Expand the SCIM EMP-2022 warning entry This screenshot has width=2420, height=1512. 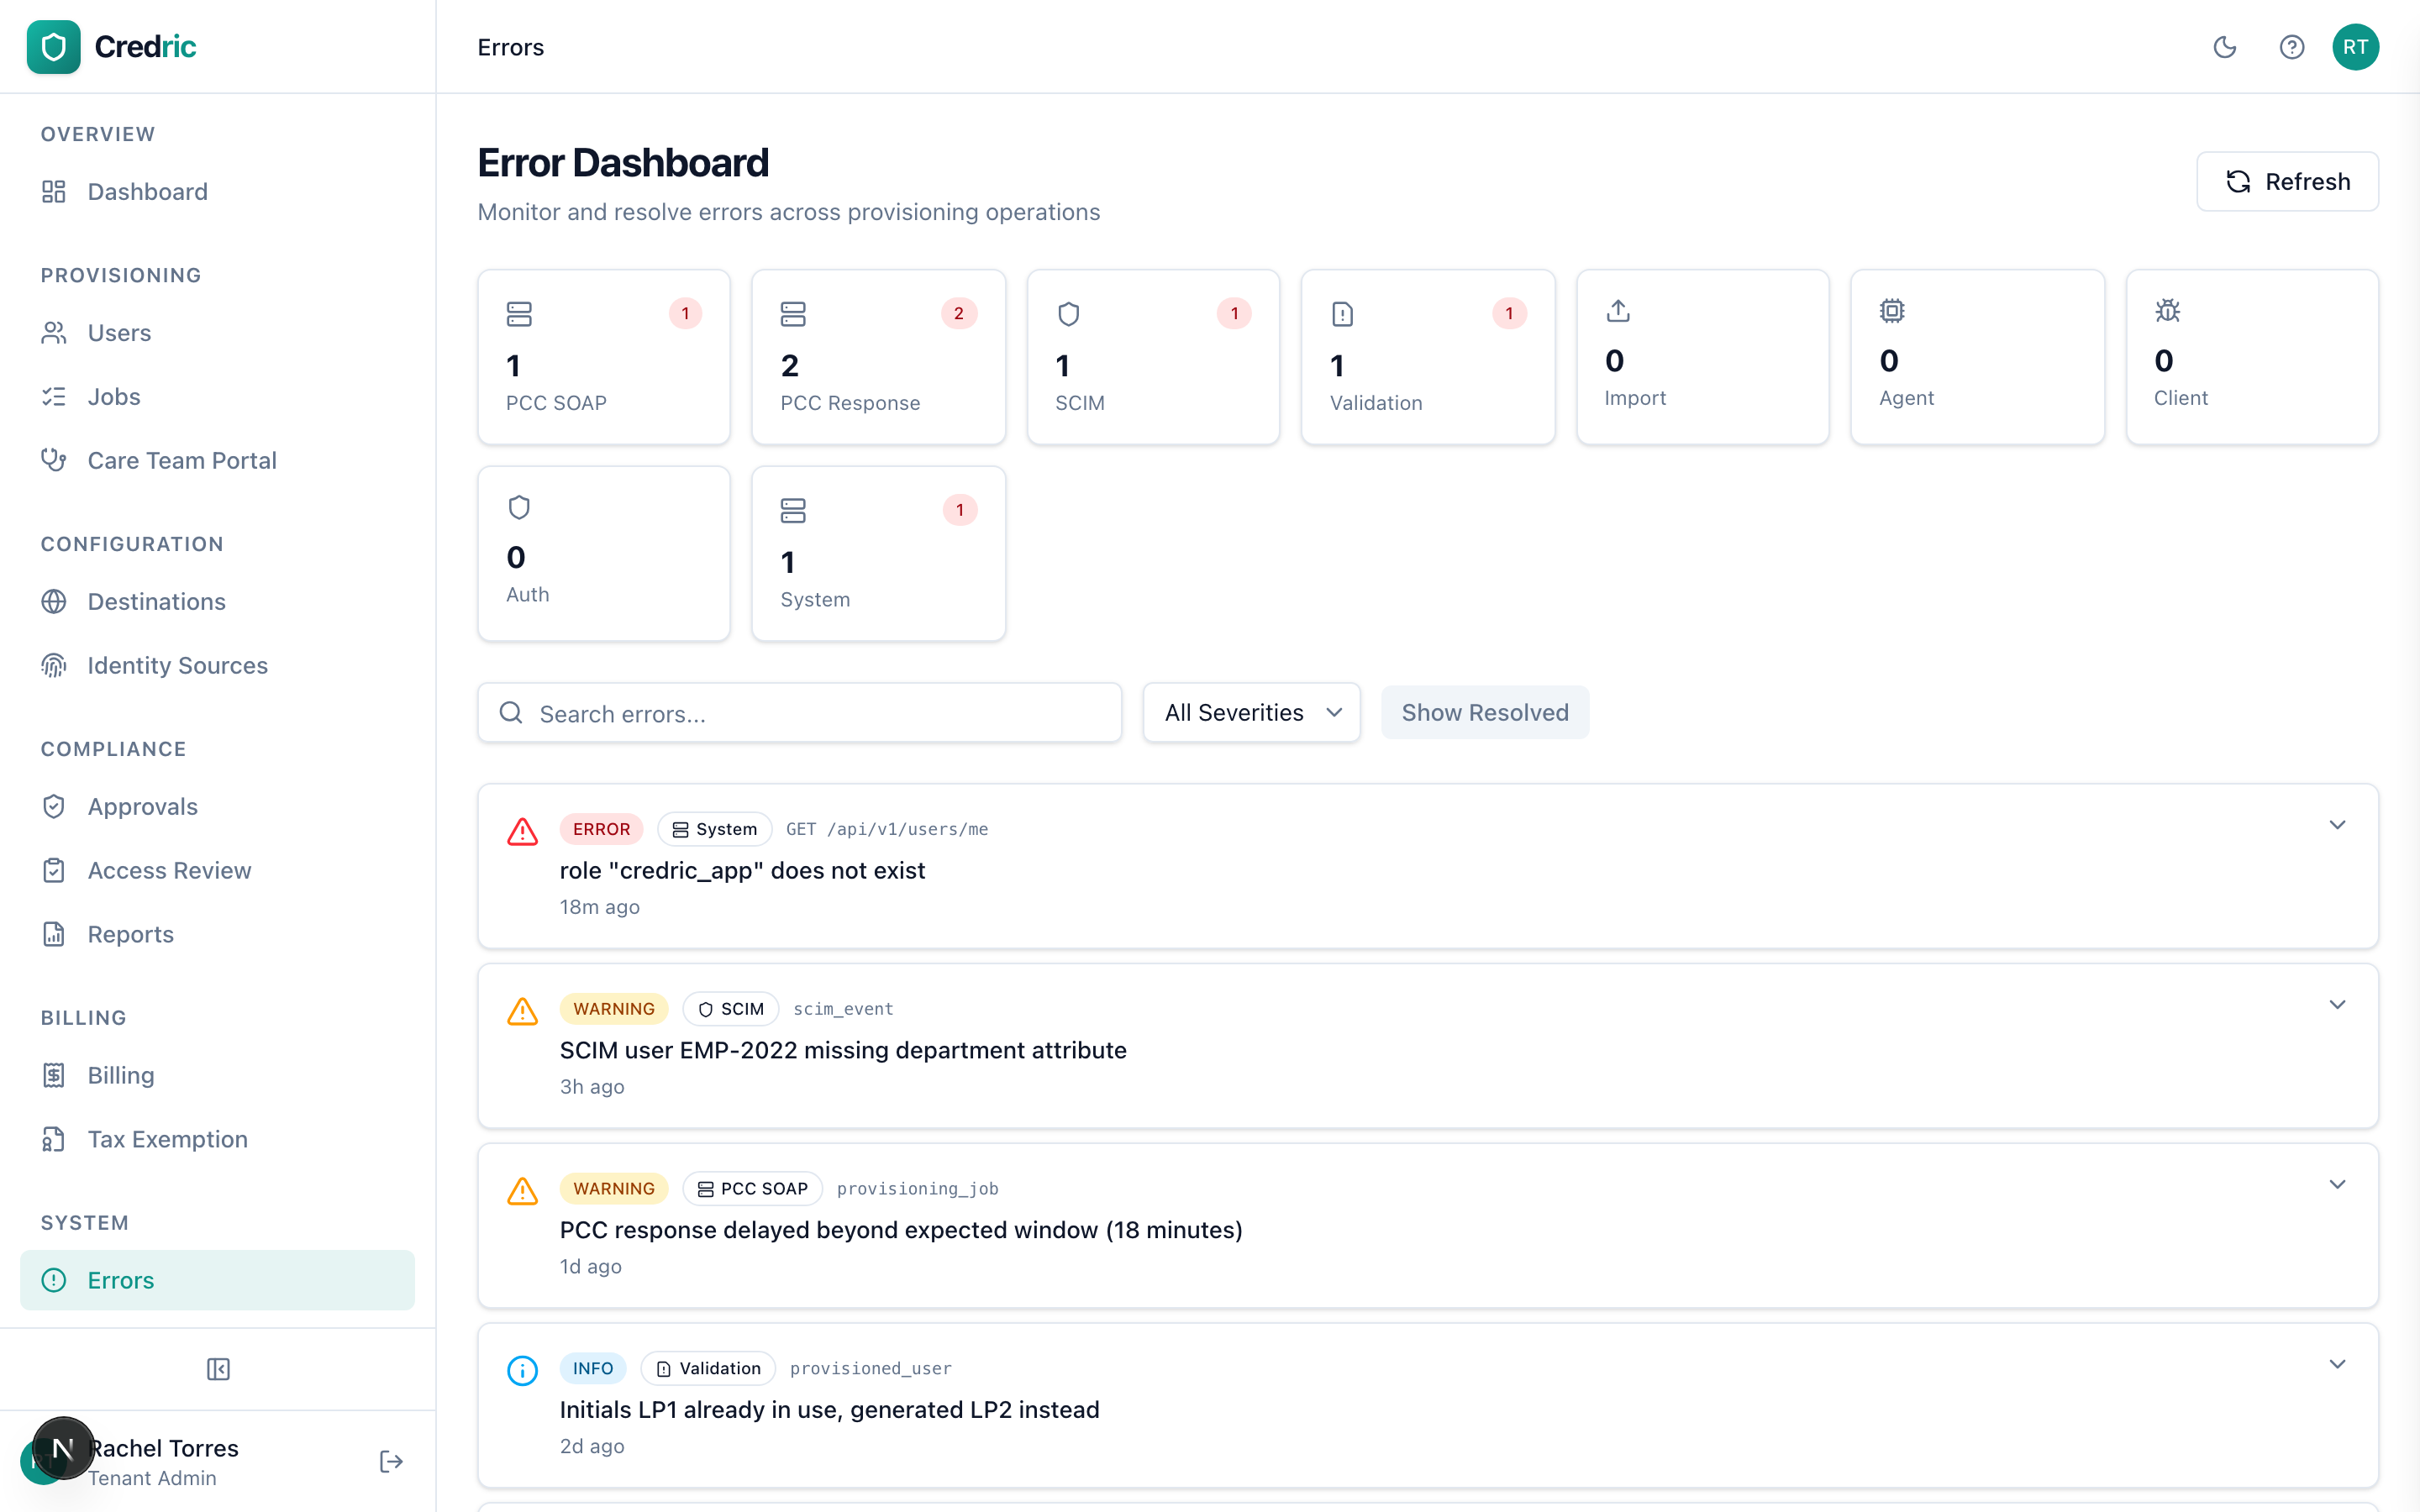click(x=2337, y=1005)
